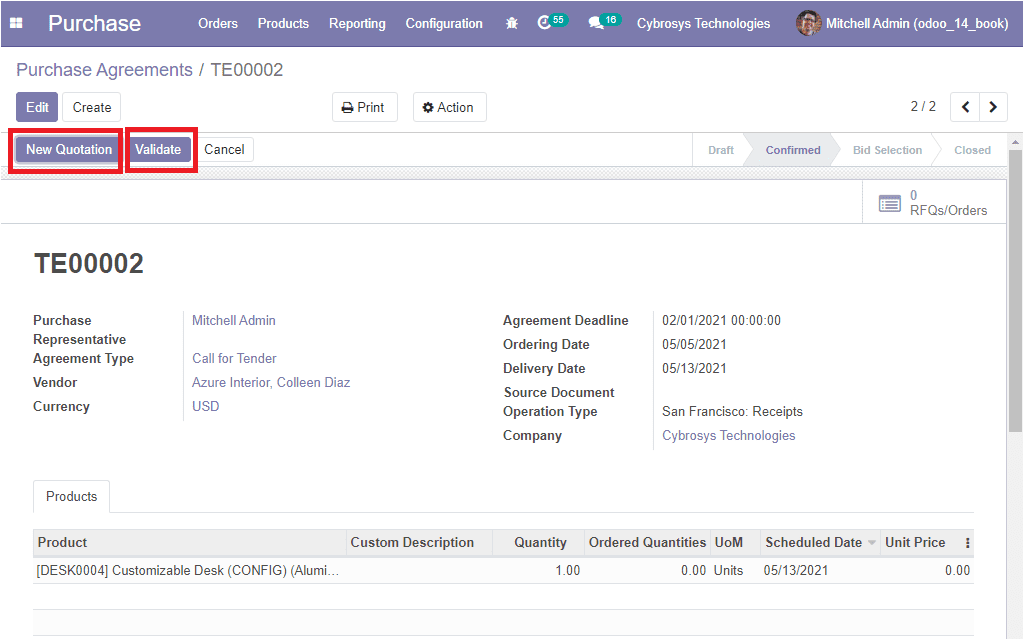
Task: Sort by Scheduled Date column header
Action: click(x=813, y=543)
